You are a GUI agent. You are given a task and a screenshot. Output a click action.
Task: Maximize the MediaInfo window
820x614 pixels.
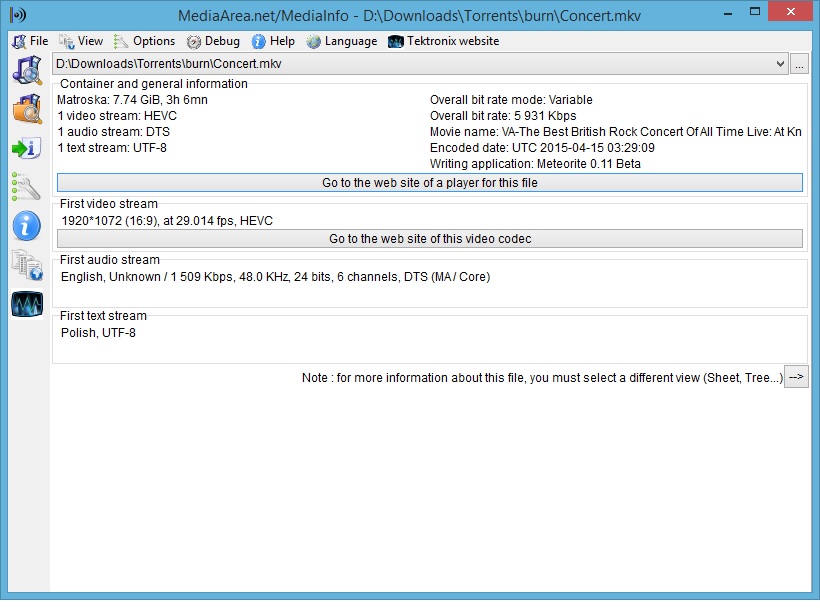(x=755, y=12)
